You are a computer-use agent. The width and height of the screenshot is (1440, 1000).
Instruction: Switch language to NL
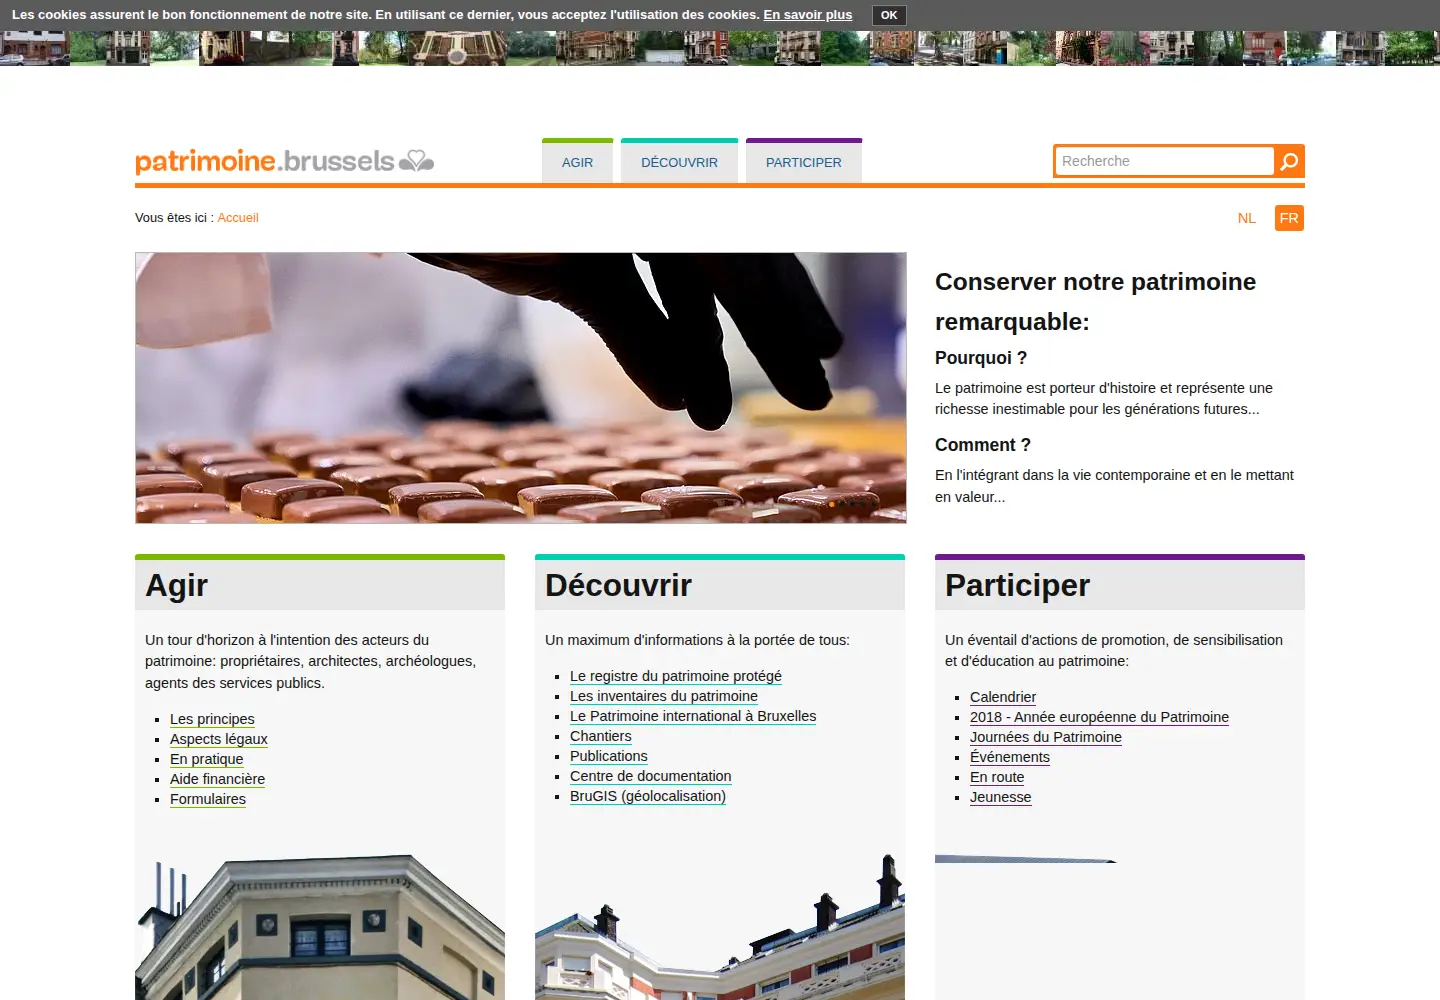[1246, 218]
